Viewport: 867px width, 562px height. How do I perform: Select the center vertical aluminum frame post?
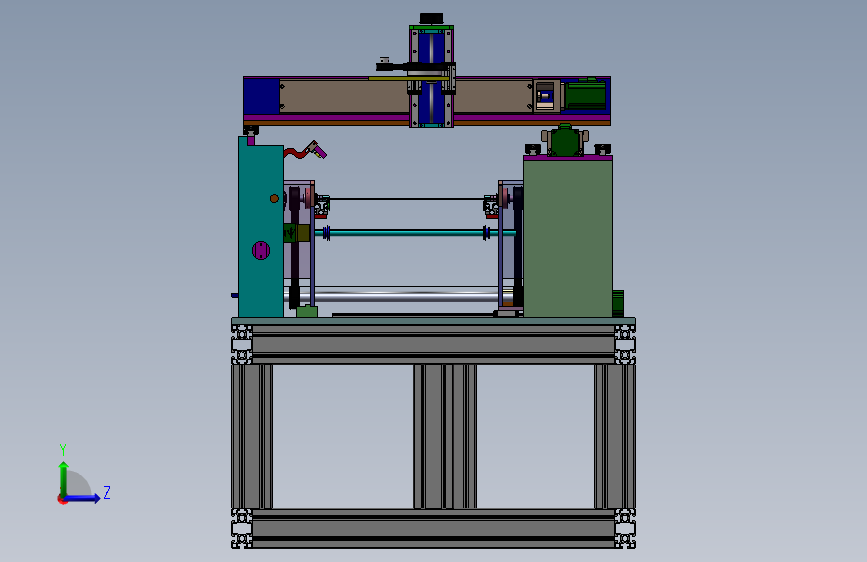[445, 436]
